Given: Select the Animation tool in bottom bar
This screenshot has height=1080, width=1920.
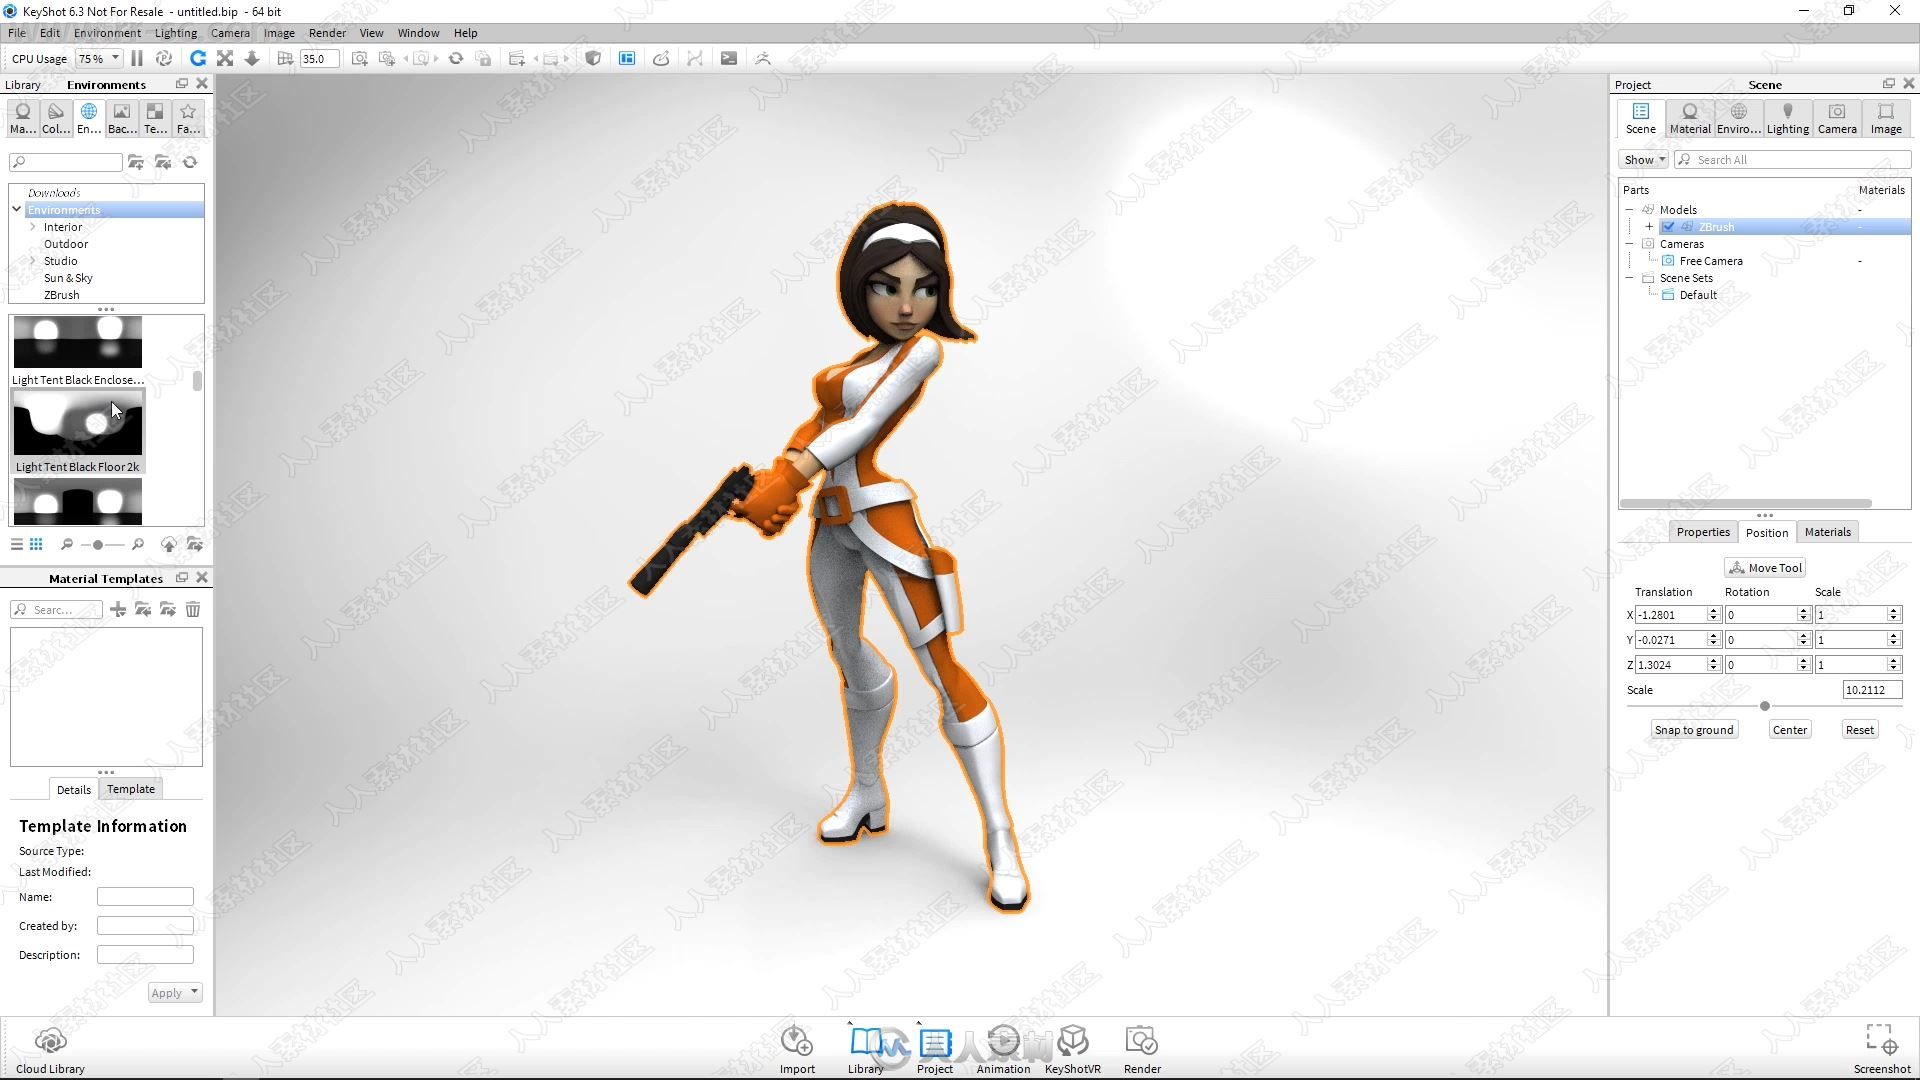Looking at the screenshot, I should point(1004,1048).
